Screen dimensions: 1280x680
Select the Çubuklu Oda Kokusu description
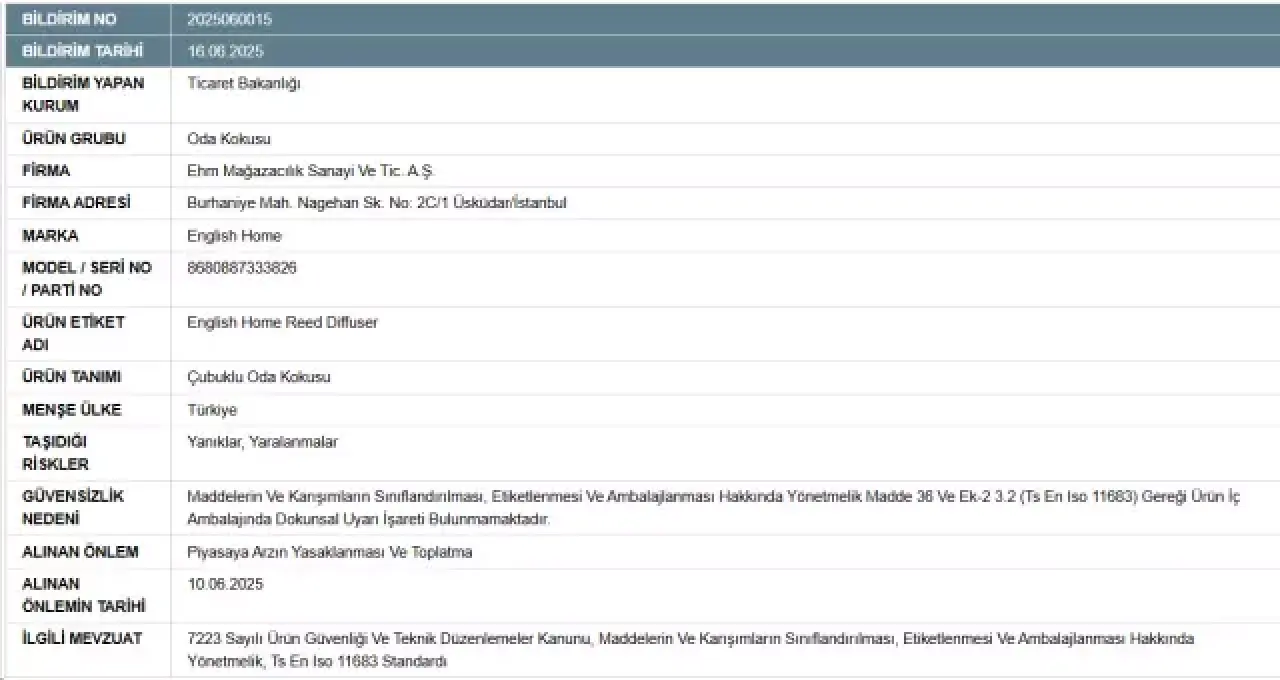click(259, 377)
